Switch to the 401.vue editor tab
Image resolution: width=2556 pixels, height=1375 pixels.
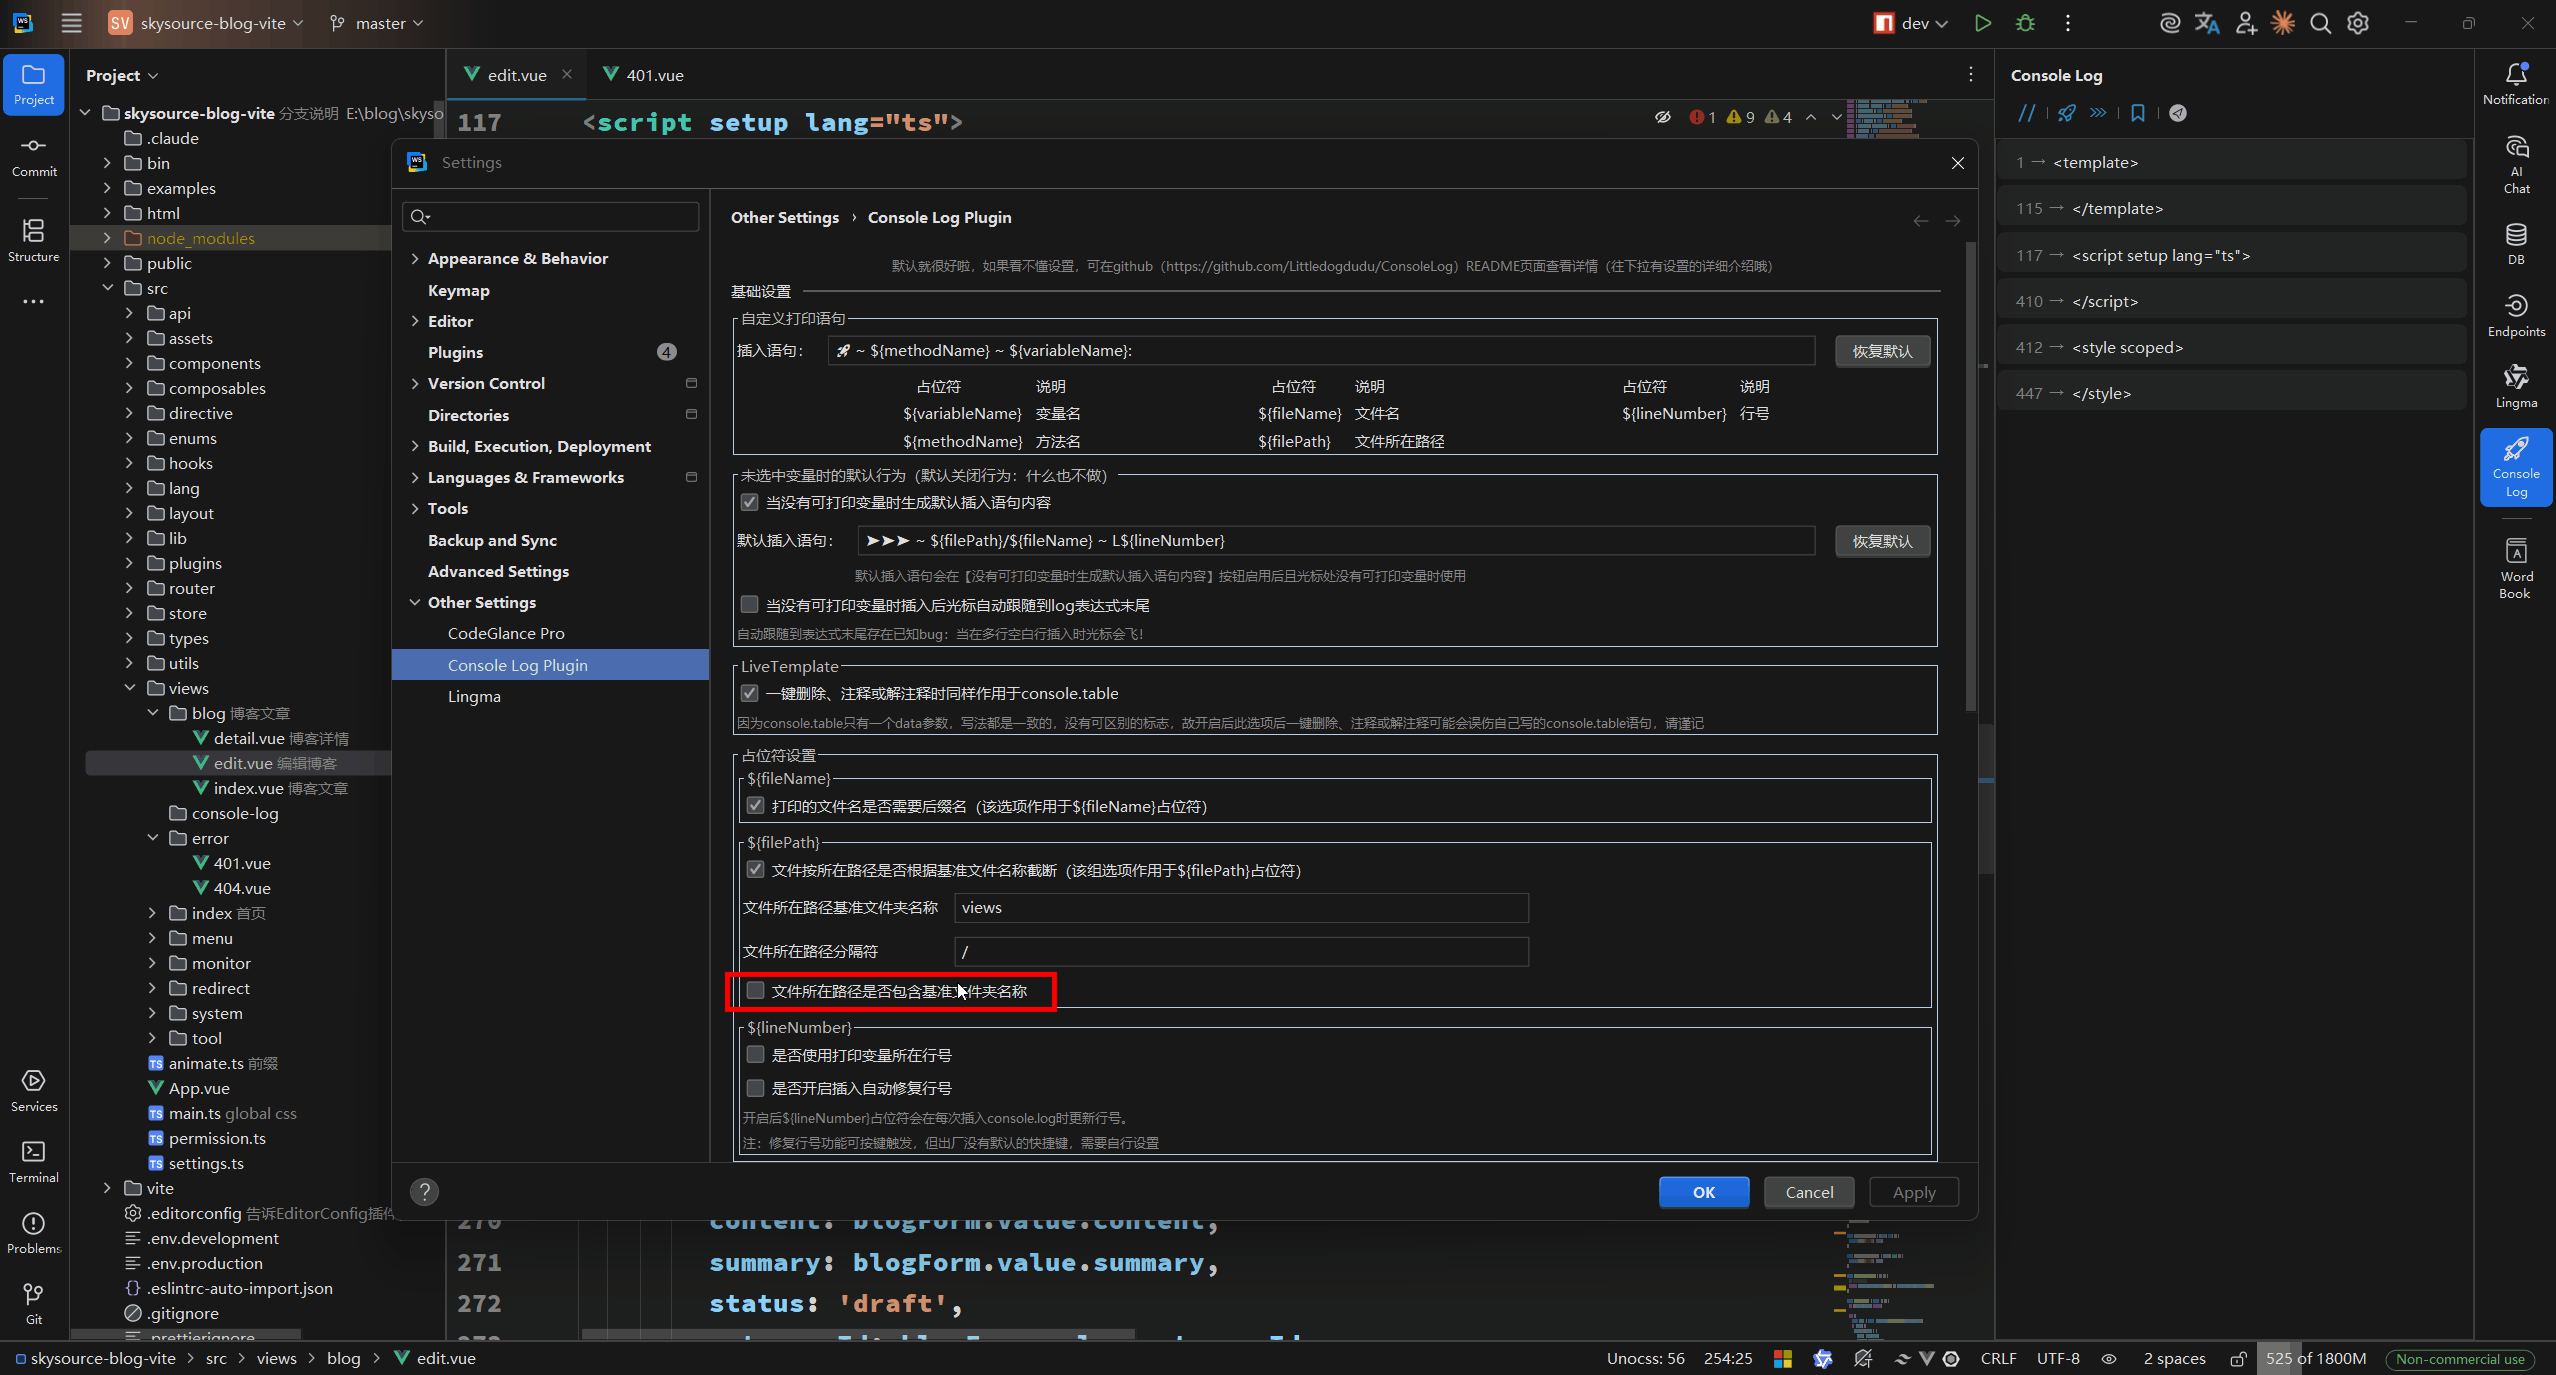pyautogui.click(x=644, y=75)
